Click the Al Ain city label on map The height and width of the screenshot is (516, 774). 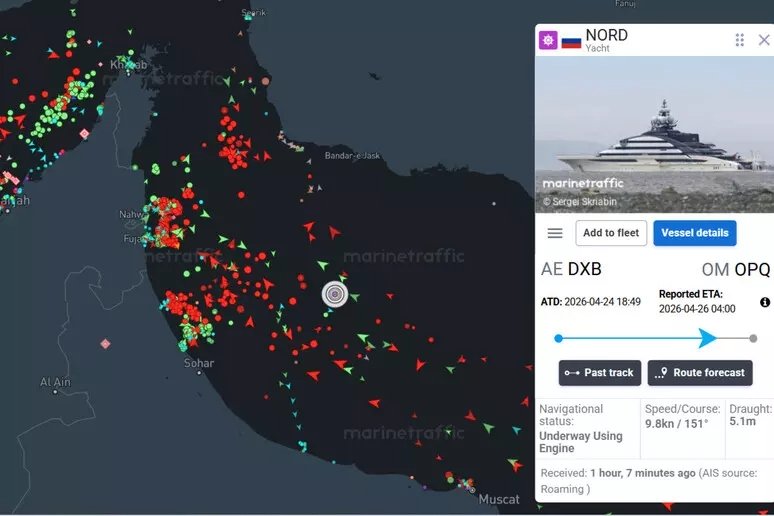click(x=55, y=382)
